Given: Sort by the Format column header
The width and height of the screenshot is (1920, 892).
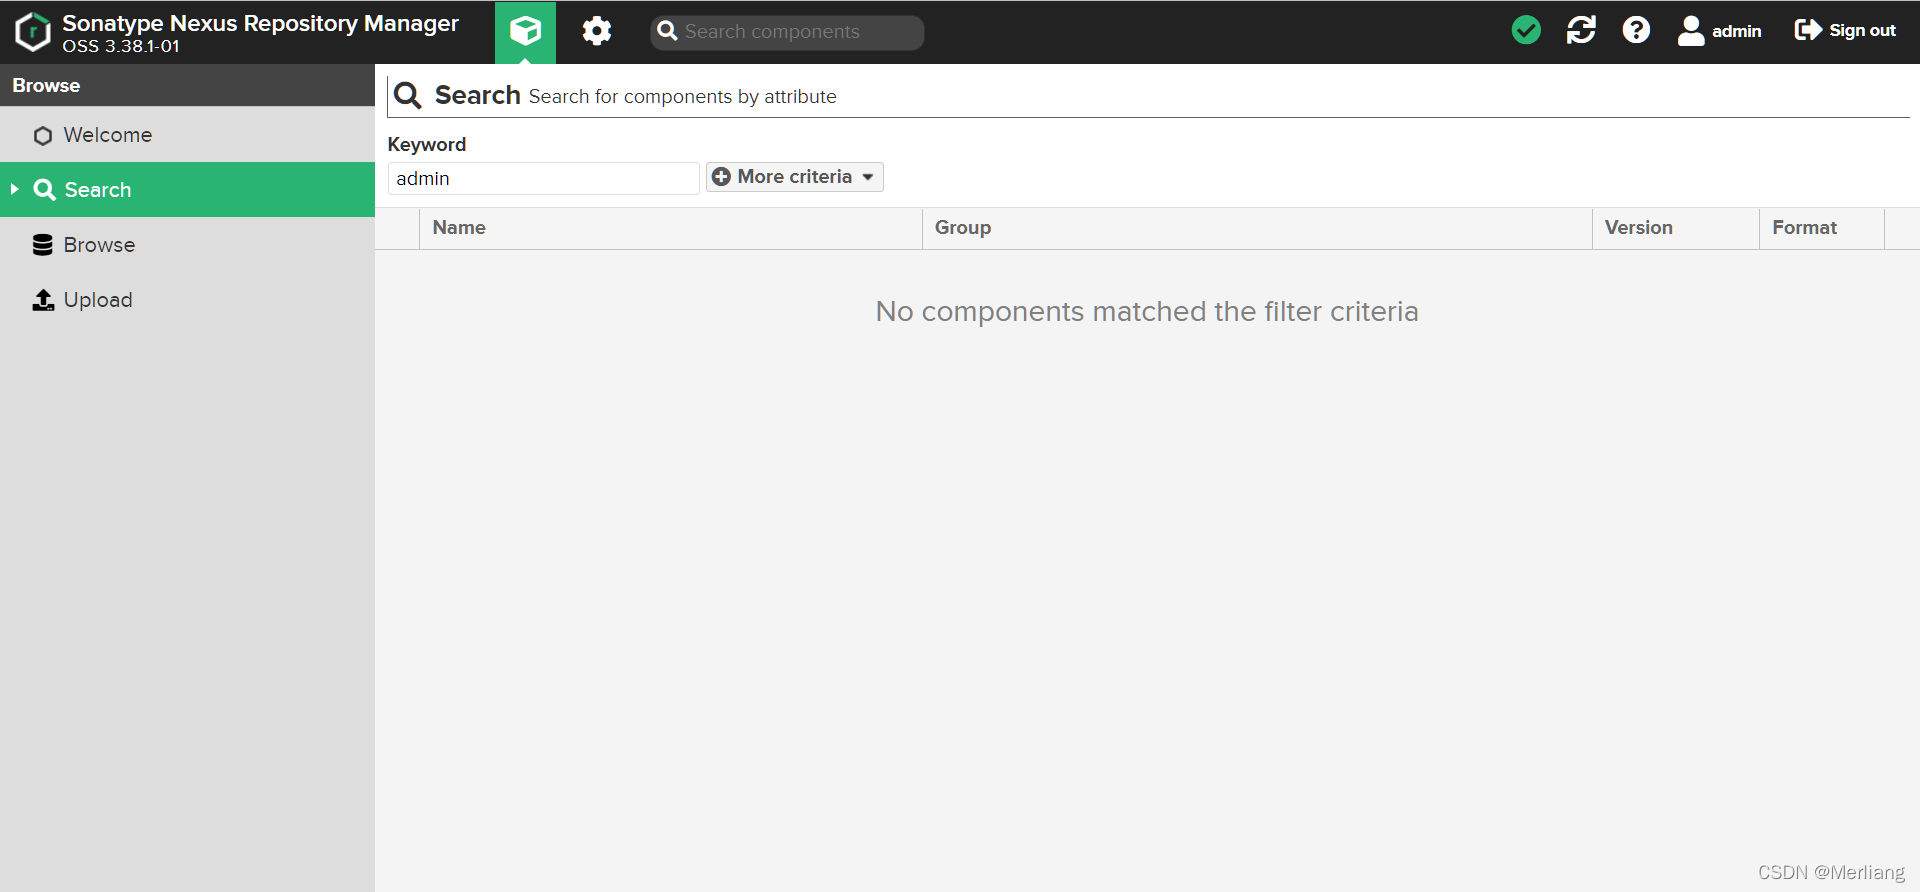Looking at the screenshot, I should [x=1822, y=228].
